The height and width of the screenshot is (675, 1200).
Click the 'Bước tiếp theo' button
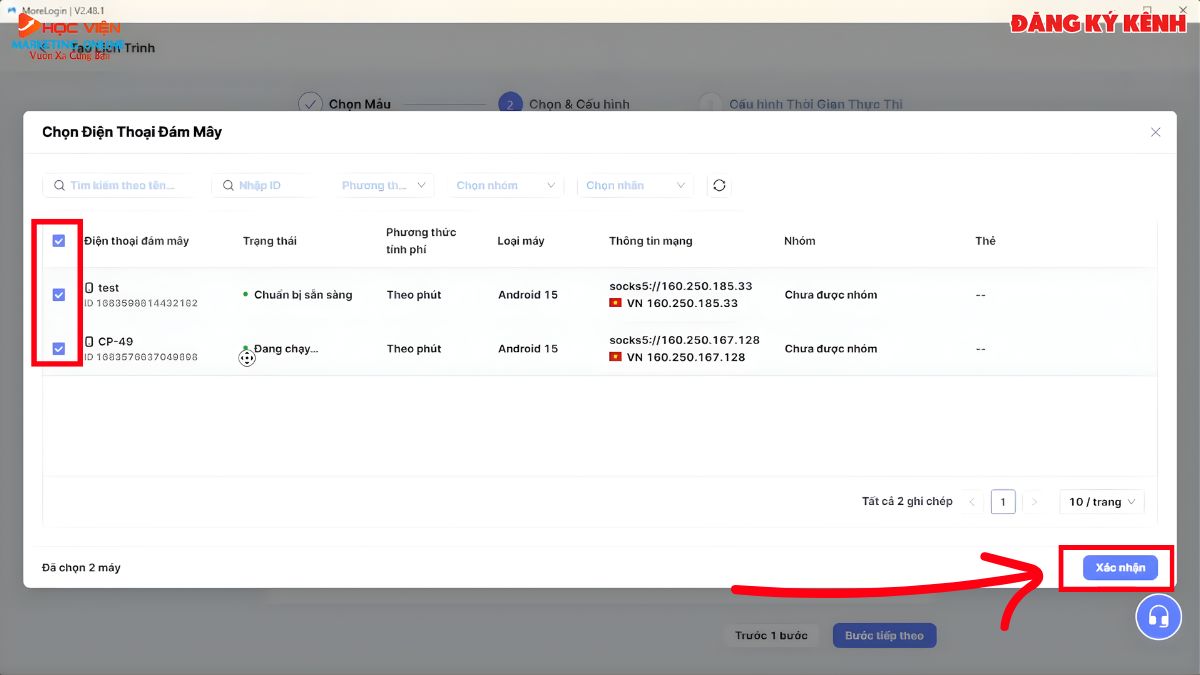tap(884, 635)
